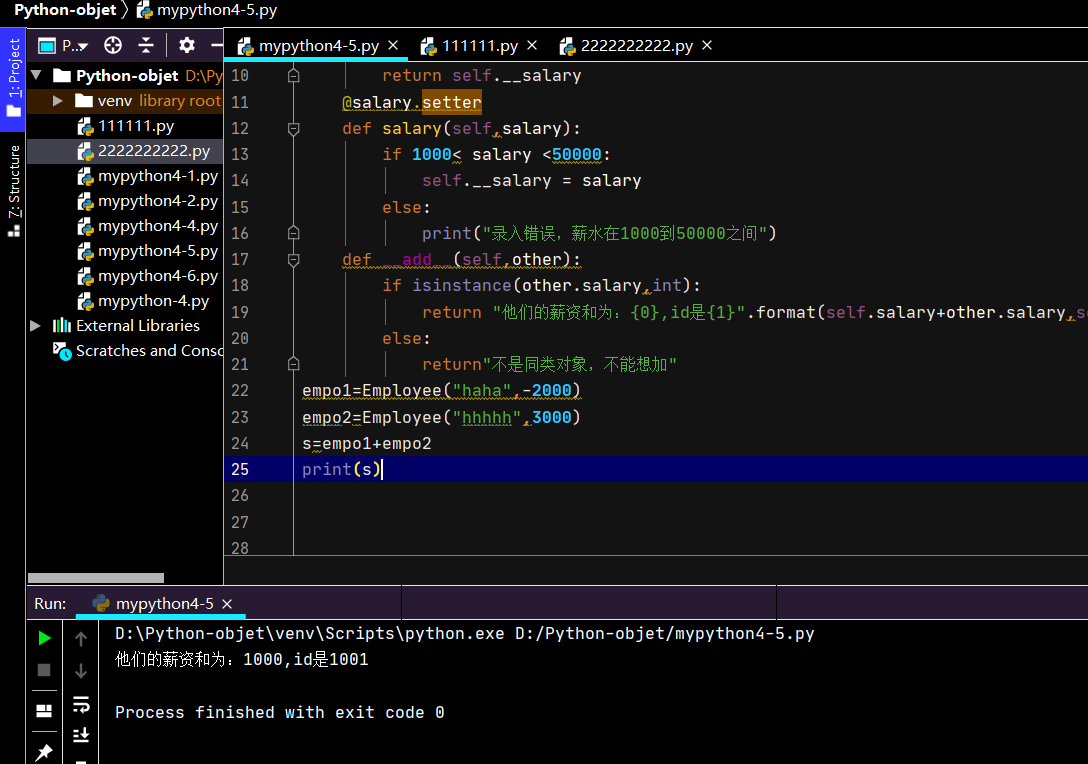Viewport: 1088px width, 764px height.
Task: Fold code at line 10 gutter marker
Action: (294, 76)
